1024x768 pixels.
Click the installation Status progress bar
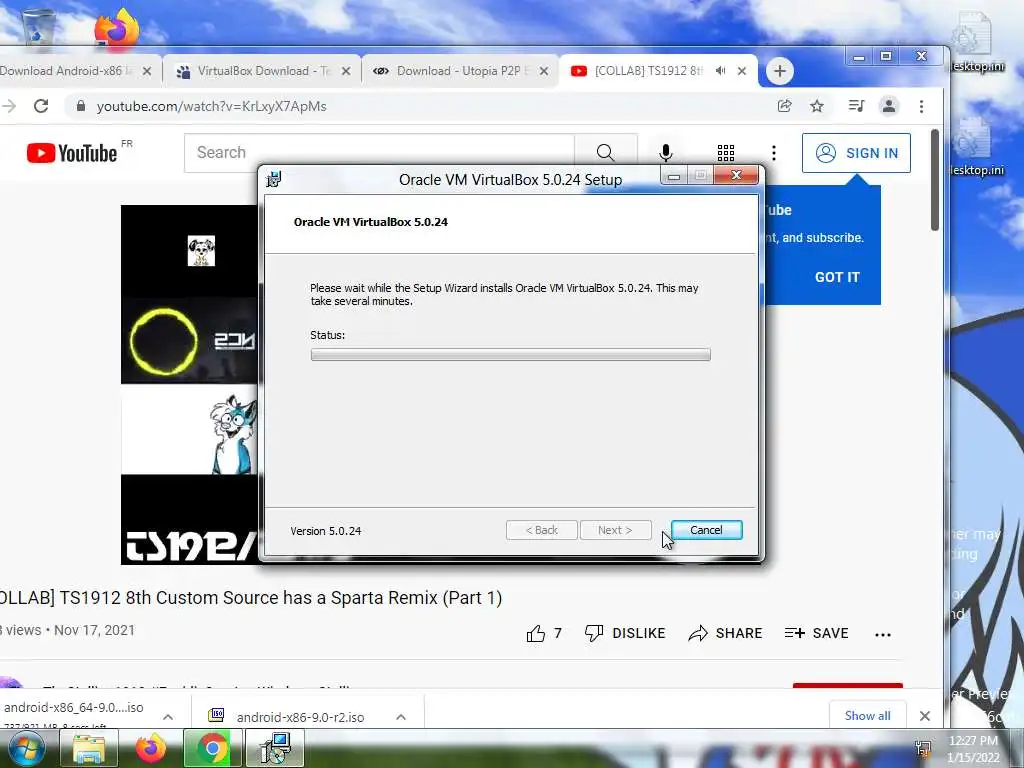pyautogui.click(x=511, y=355)
